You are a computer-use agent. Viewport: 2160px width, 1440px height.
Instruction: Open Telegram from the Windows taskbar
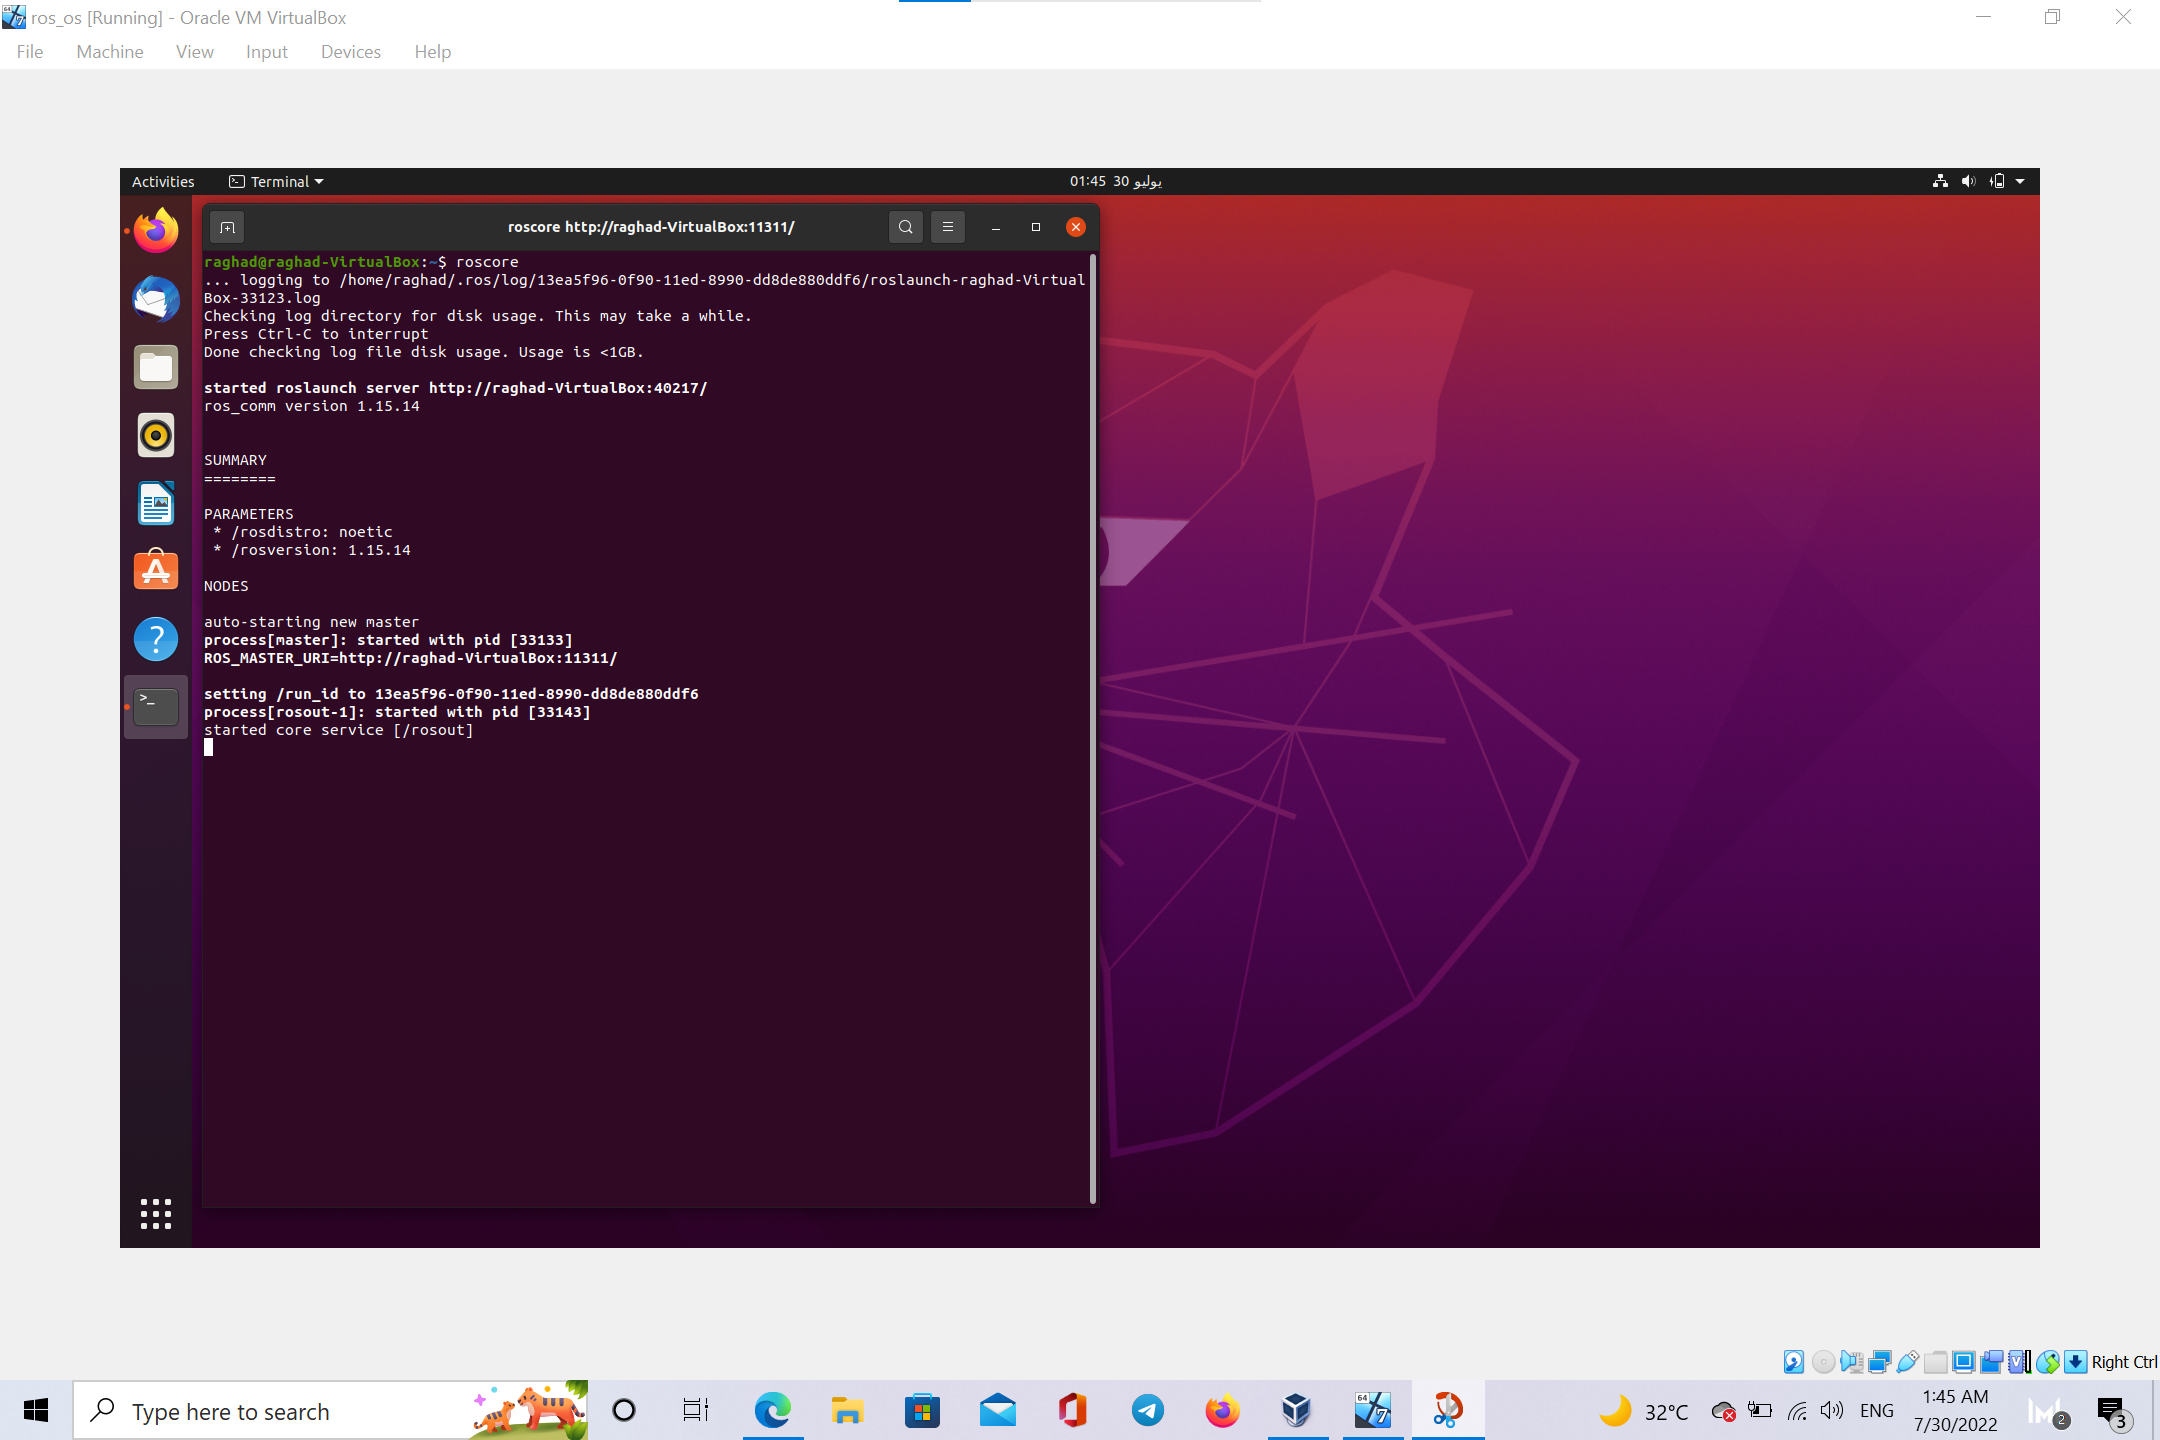point(1147,1411)
